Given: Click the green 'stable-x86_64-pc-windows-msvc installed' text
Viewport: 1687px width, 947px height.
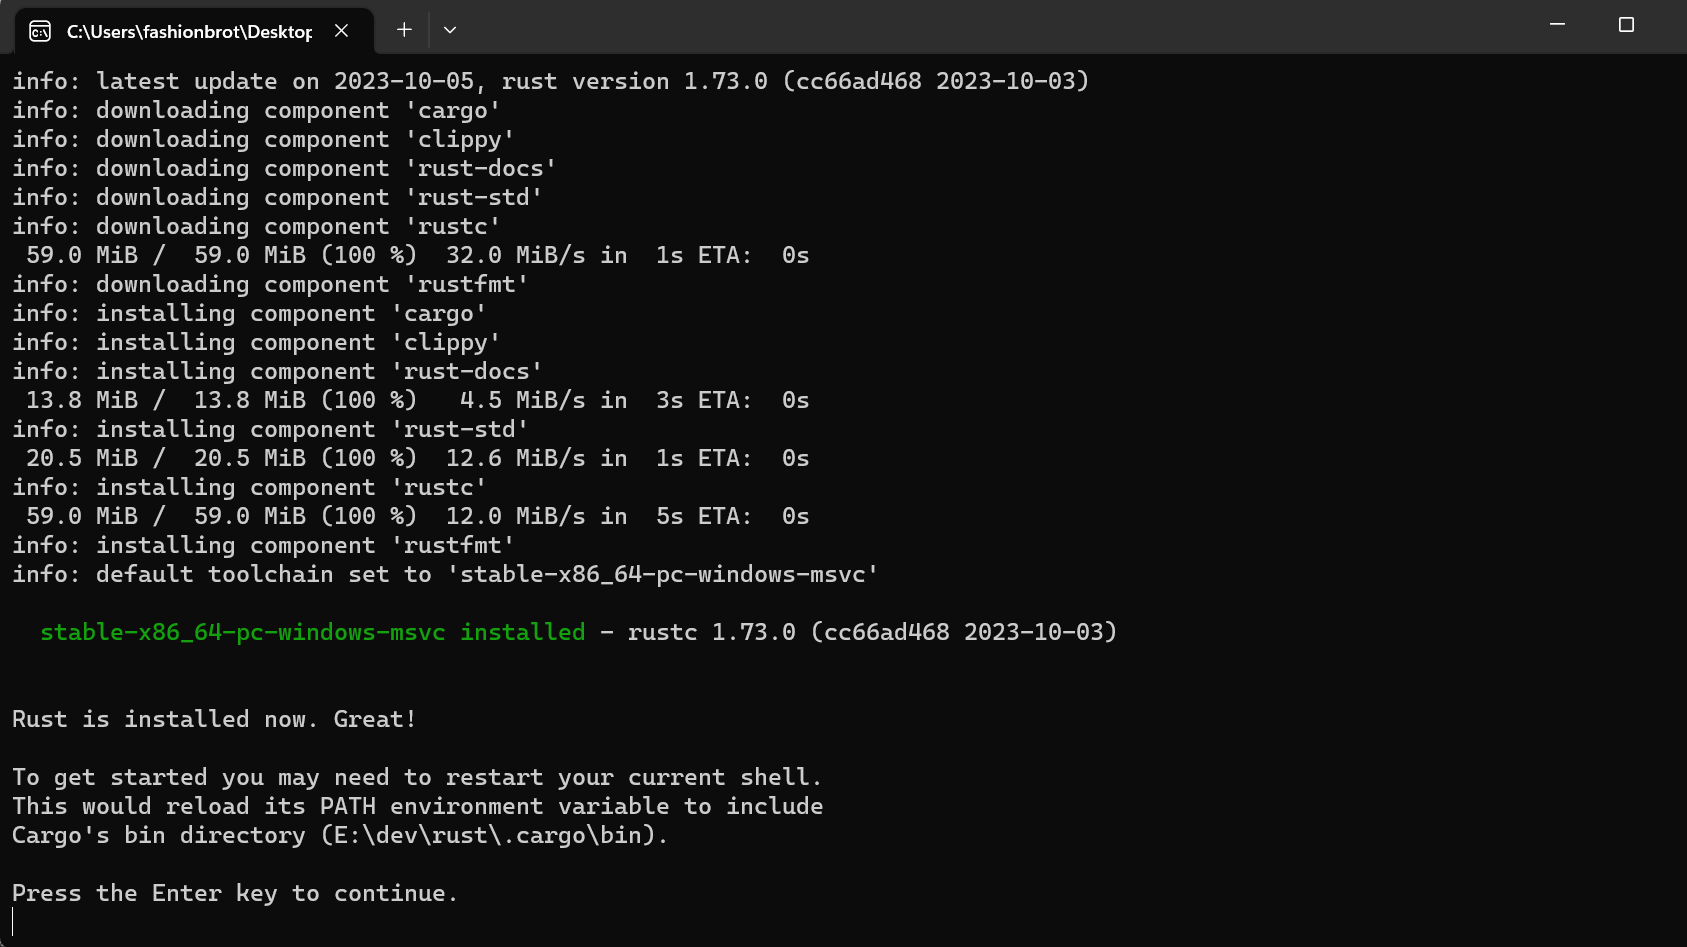Looking at the screenshot, I should tap(313, 632).
